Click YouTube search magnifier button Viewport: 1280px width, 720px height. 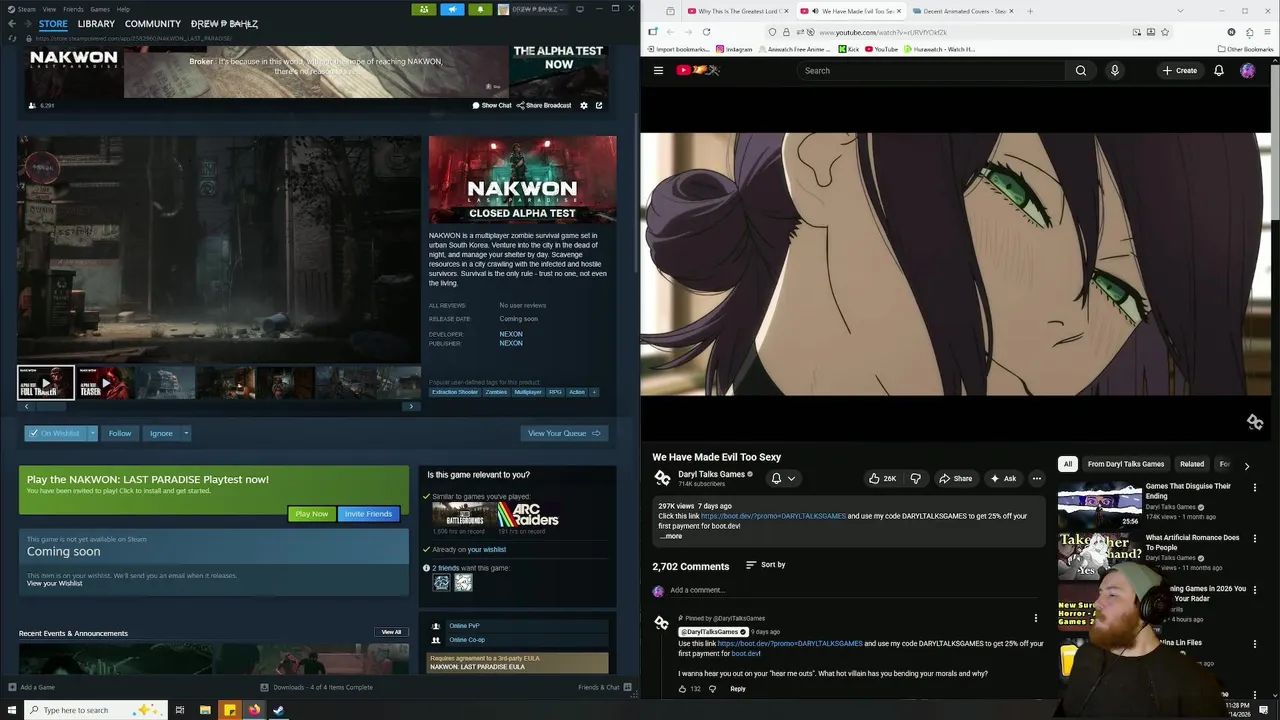(x=1080, y=70)
